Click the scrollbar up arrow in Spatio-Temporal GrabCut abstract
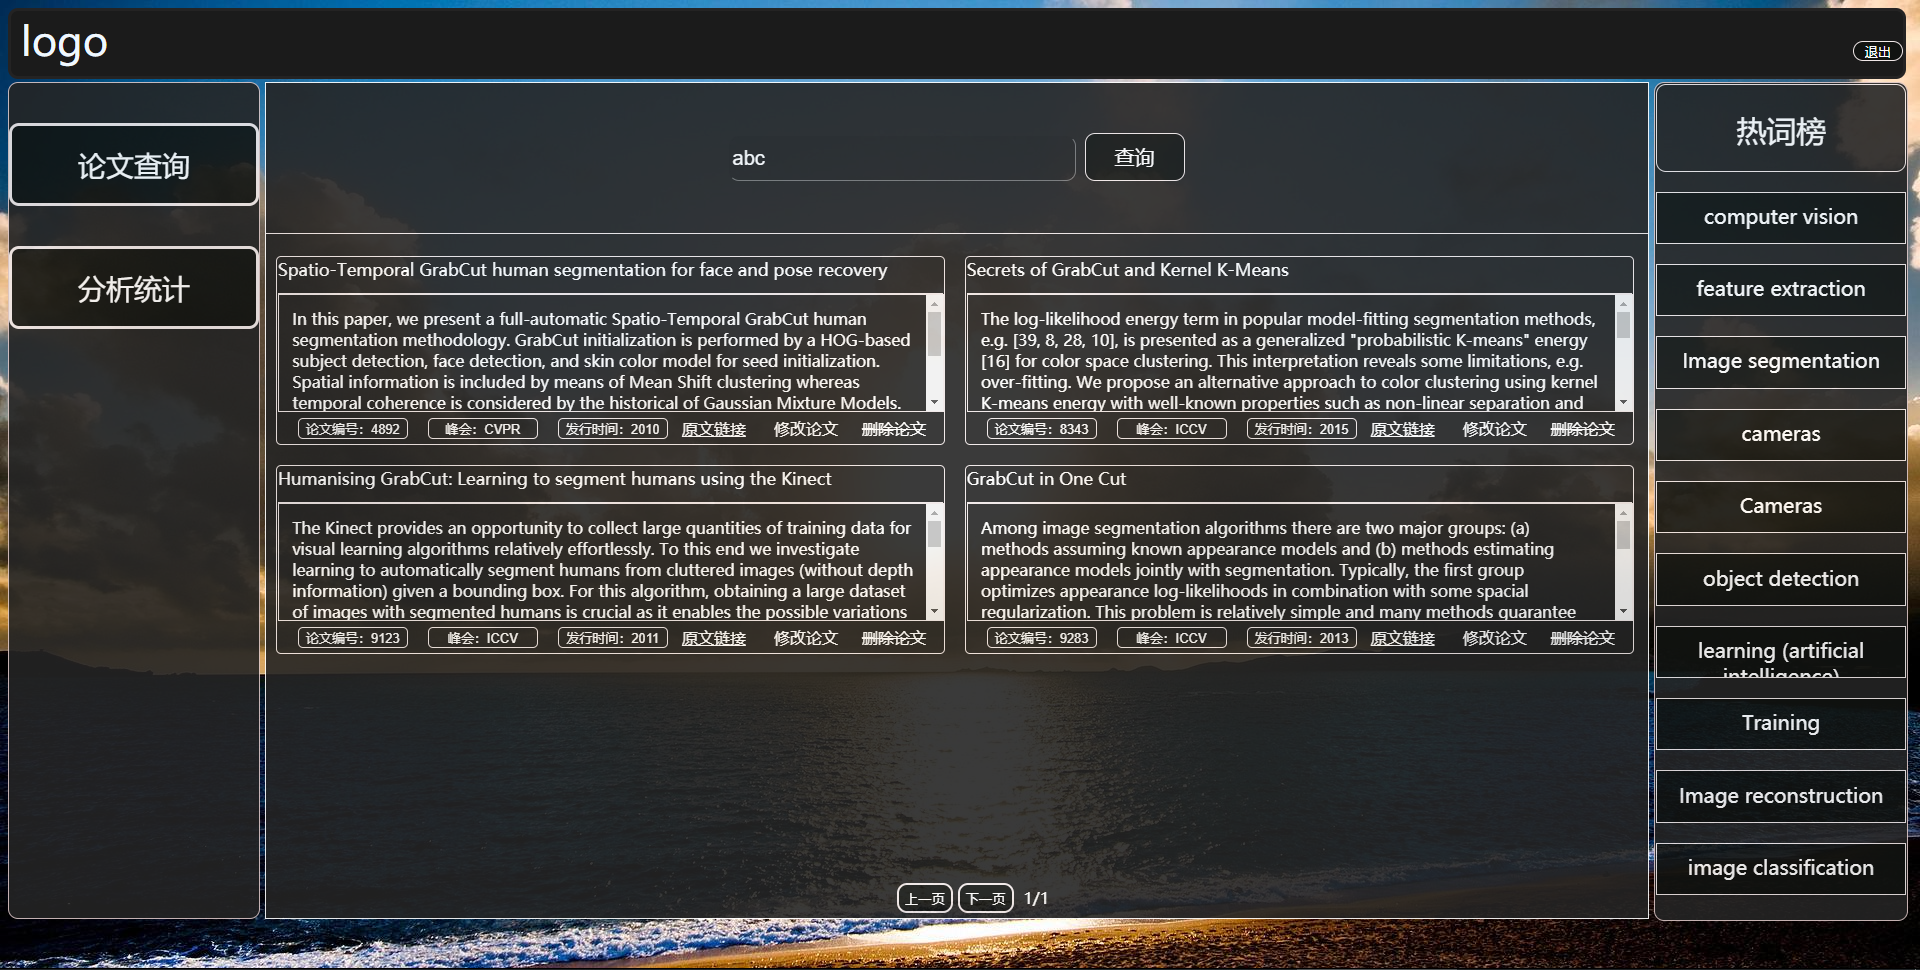 (x=934, y=303)
